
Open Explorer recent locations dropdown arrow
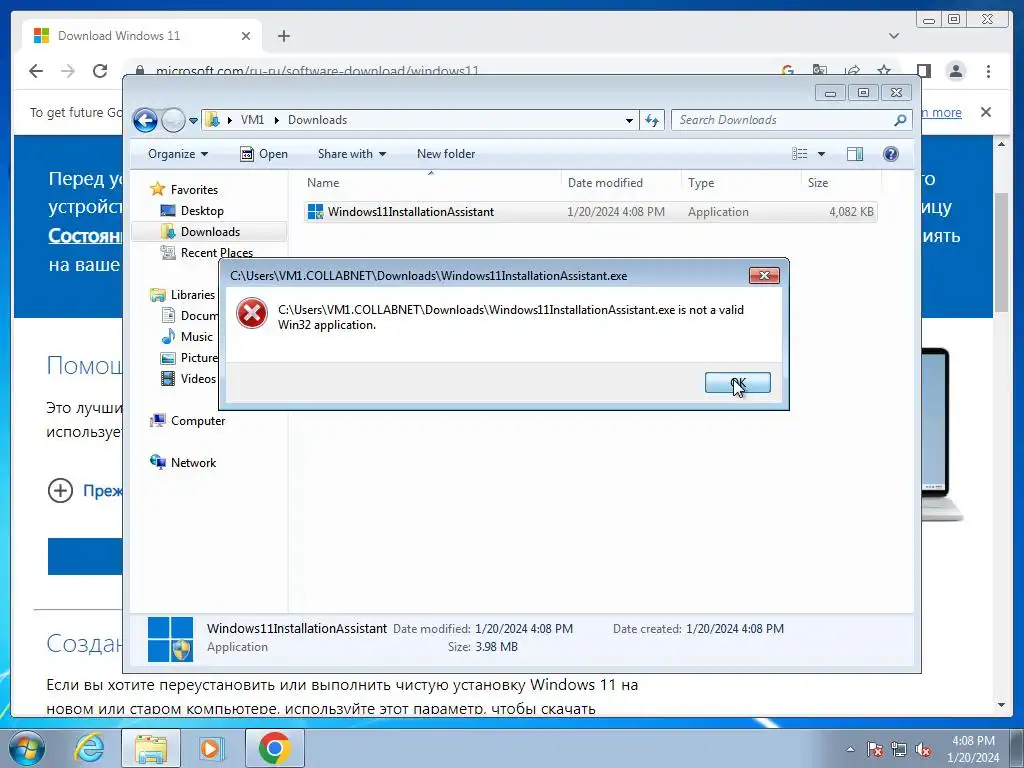193,121
